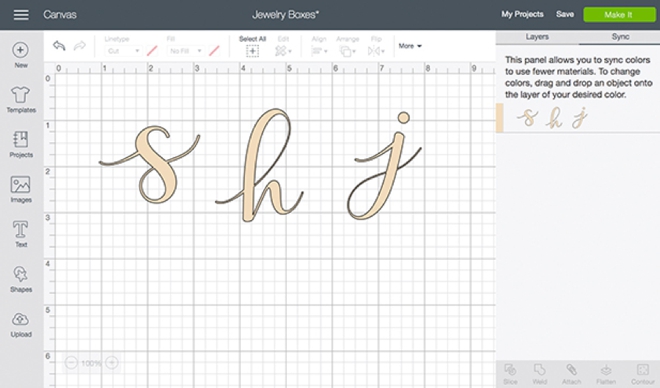This screenshot has width=660, height=388.
Task: Switch to the Sync tab
Action: click(x=620, y=37)
